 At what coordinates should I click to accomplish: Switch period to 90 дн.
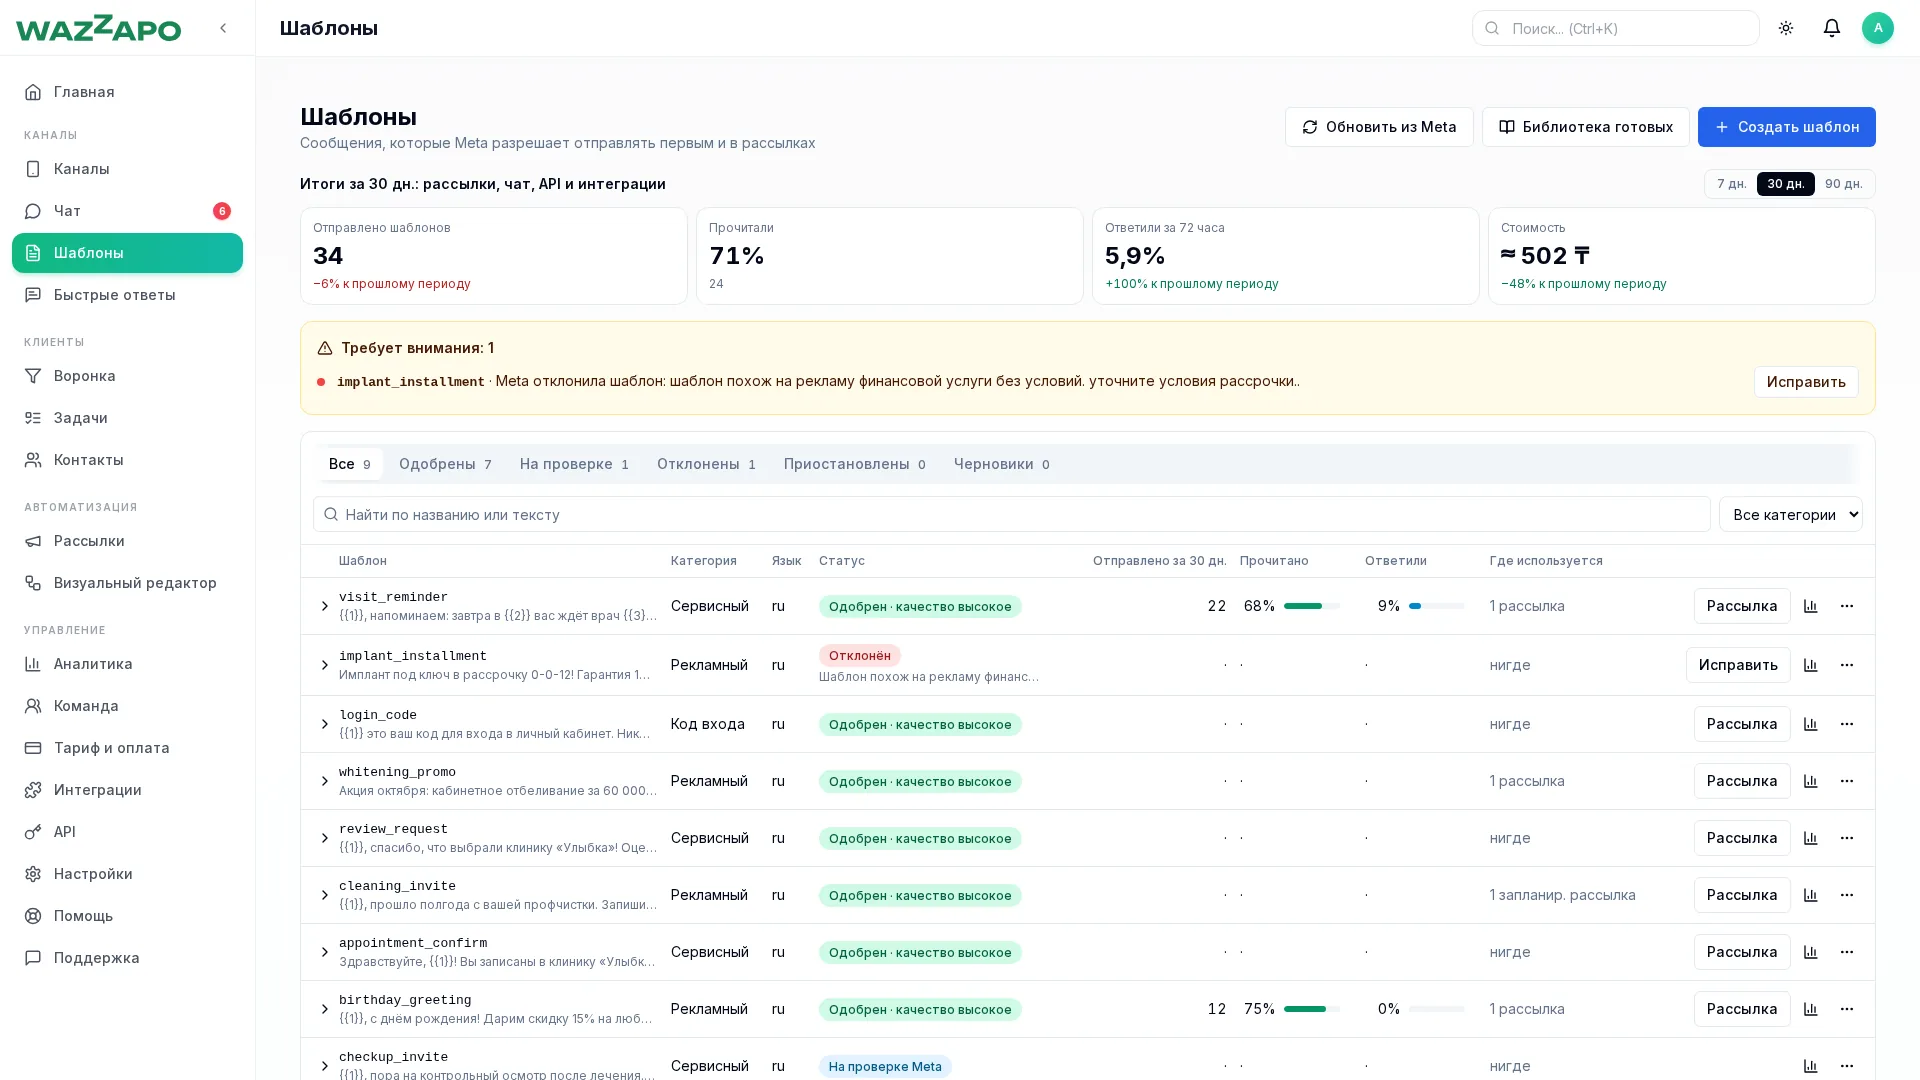pos(1843,184)
